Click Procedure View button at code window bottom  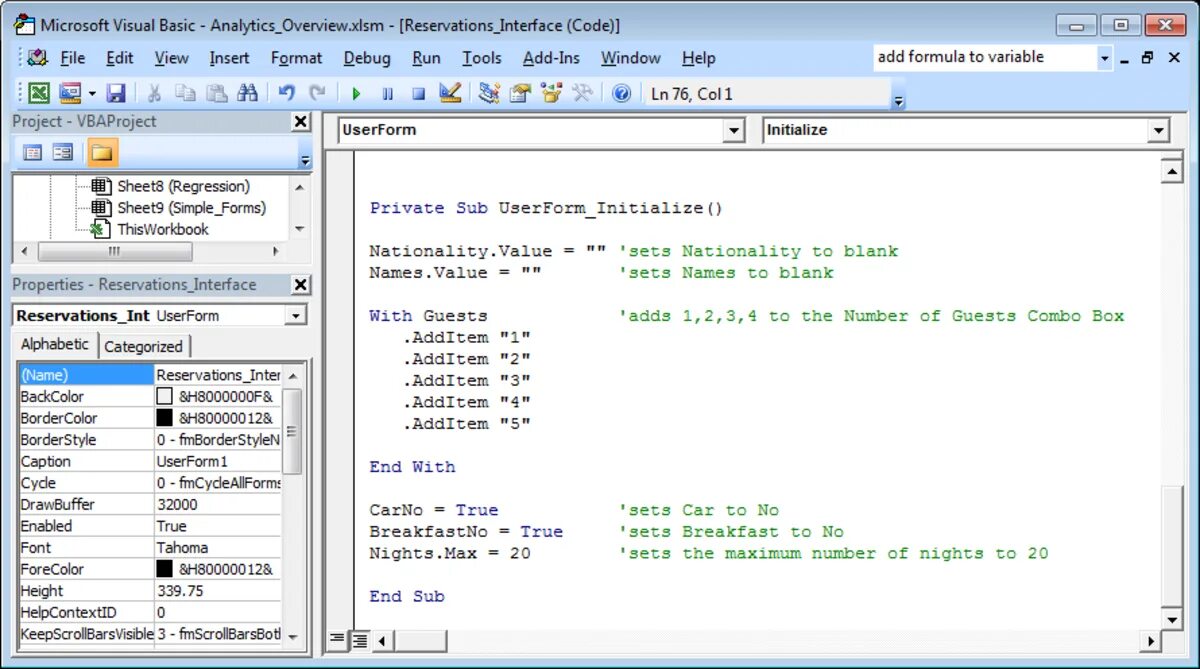[x=337, y=639]
